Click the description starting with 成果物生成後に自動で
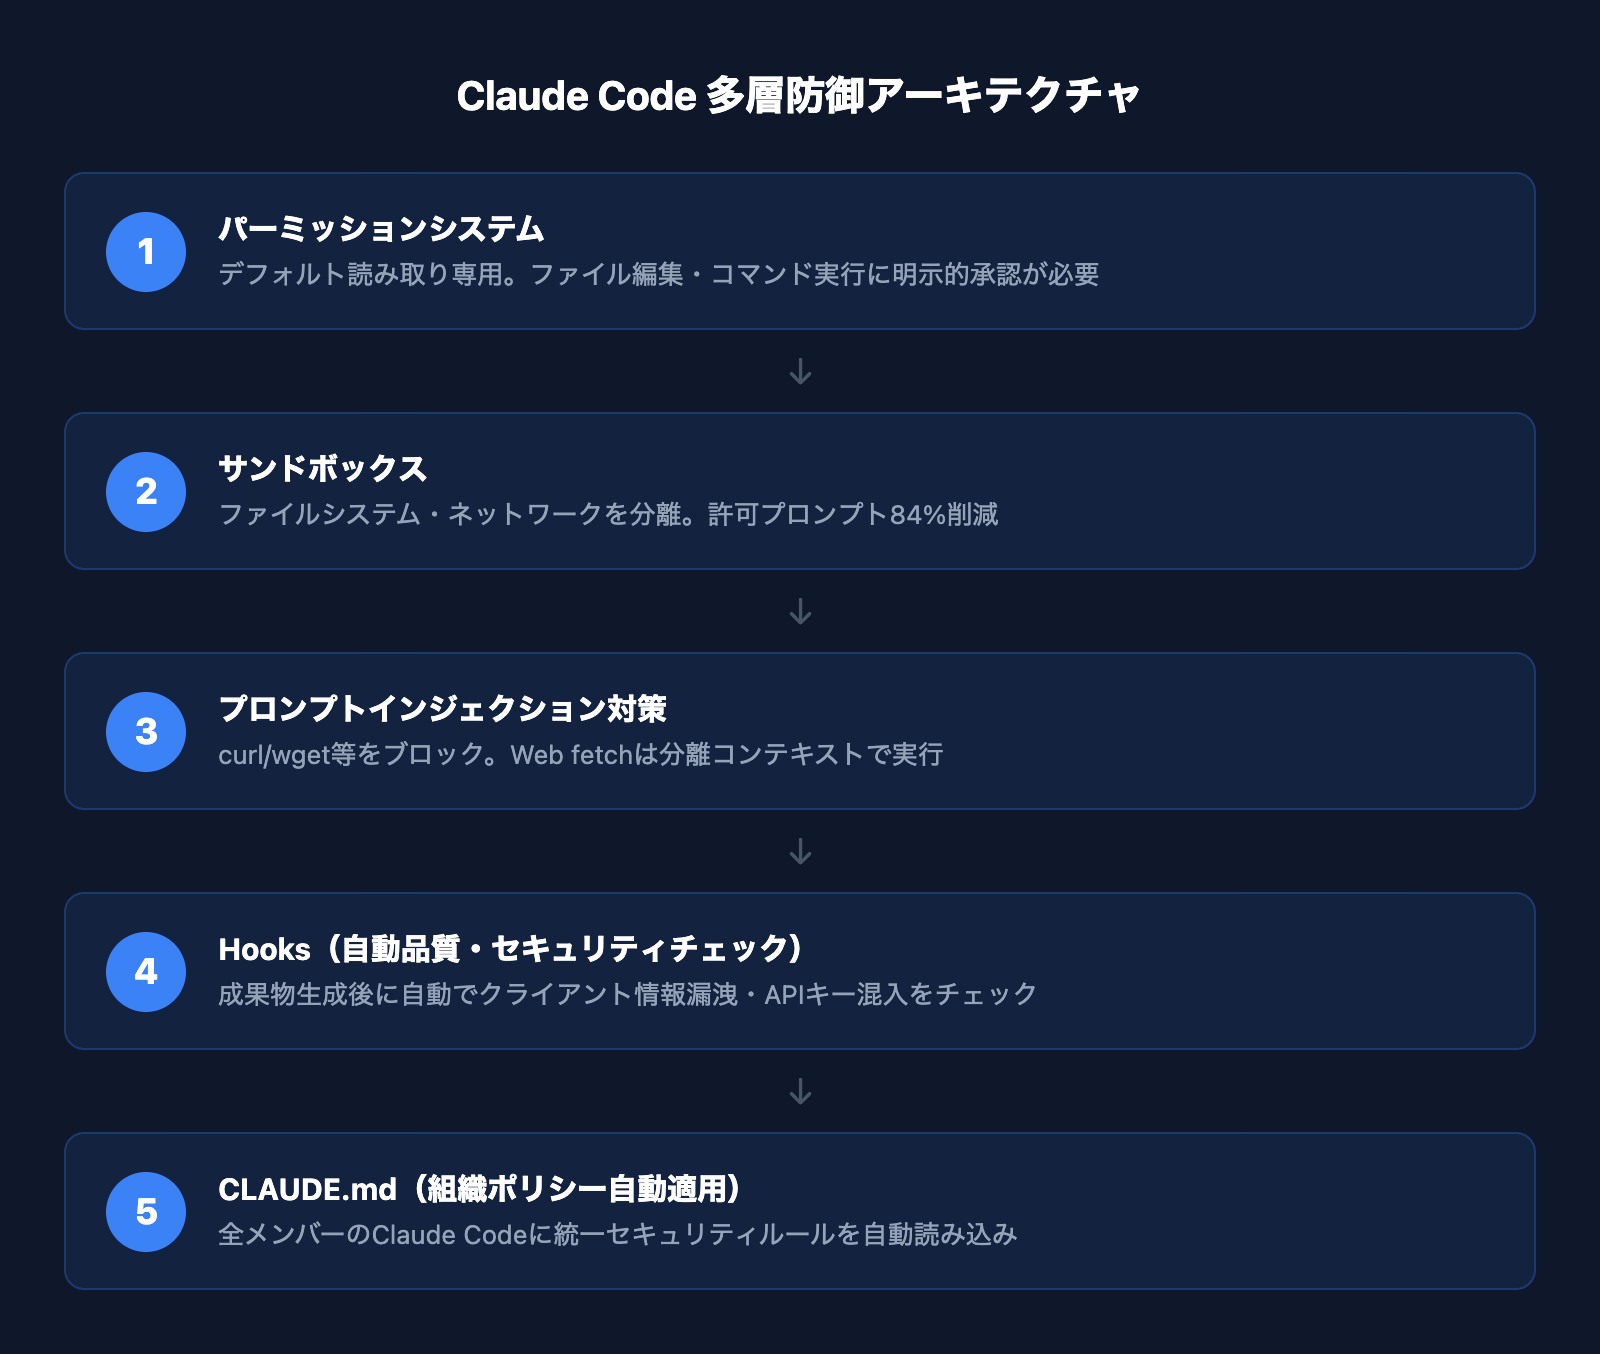Viewport: 1600px width, 1354px height. click(627, 994)
